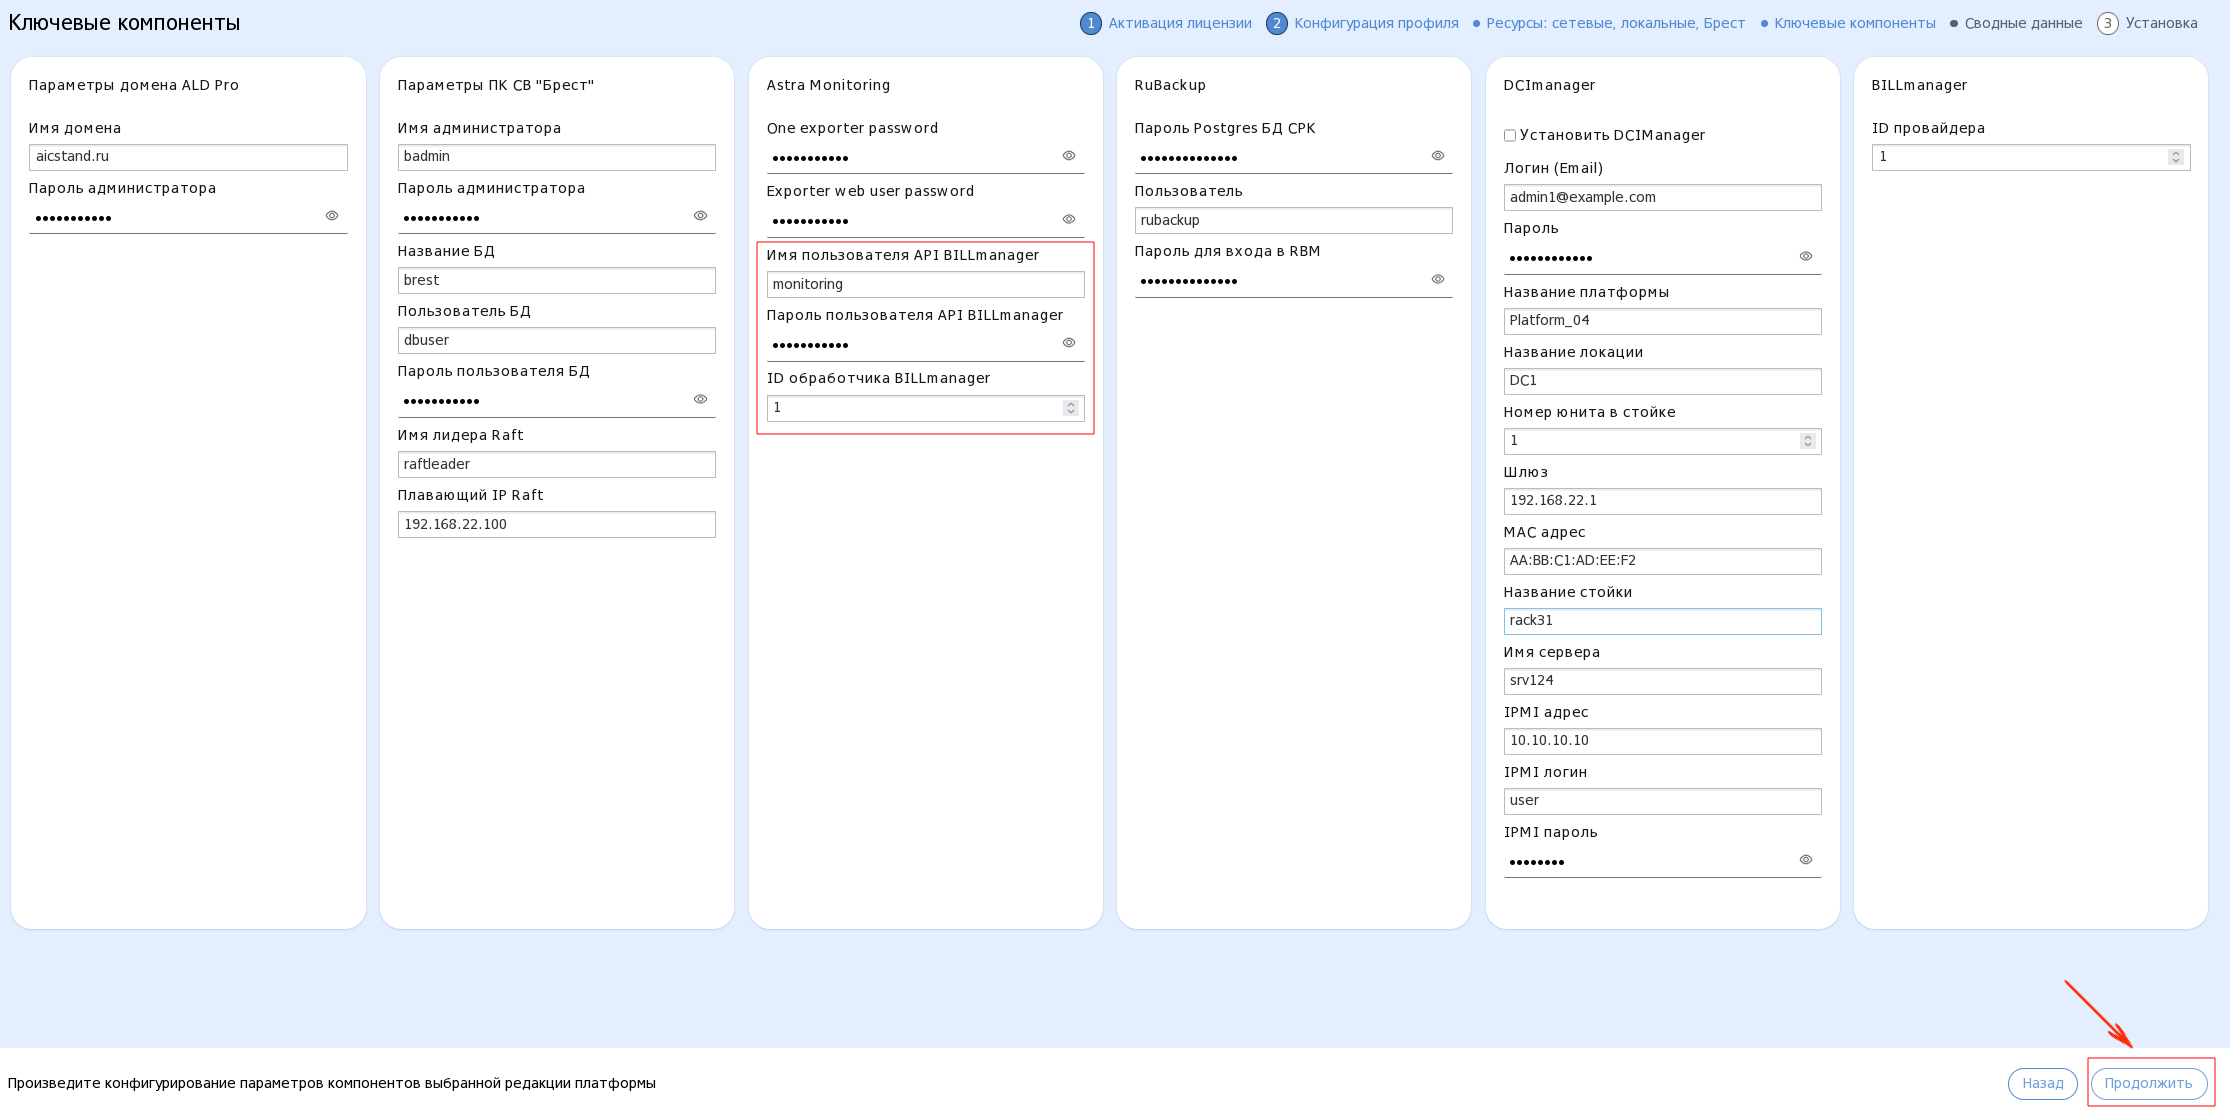Image resolution: width=2230 pixels, height=1112 pixels.
Task: Go to step 3 Установка
Action: tap(2148, 23)
